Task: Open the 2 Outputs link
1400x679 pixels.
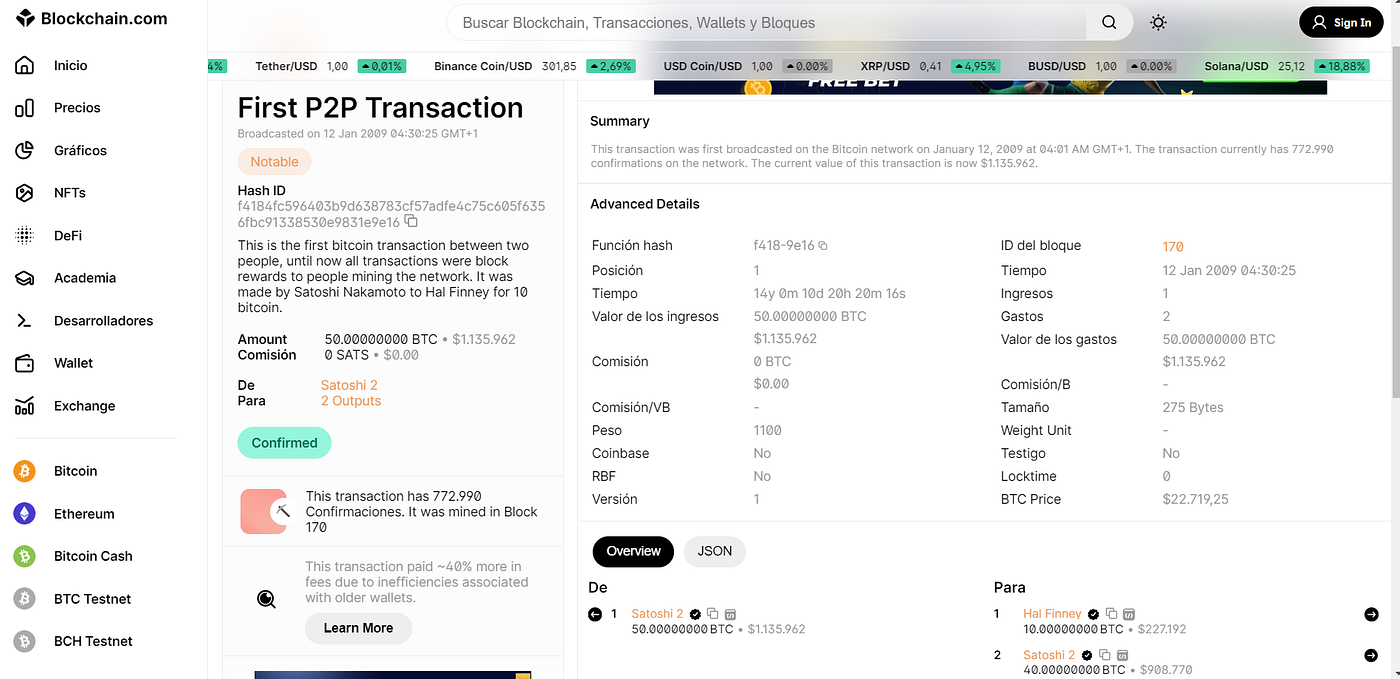Action: coord(351,401)
